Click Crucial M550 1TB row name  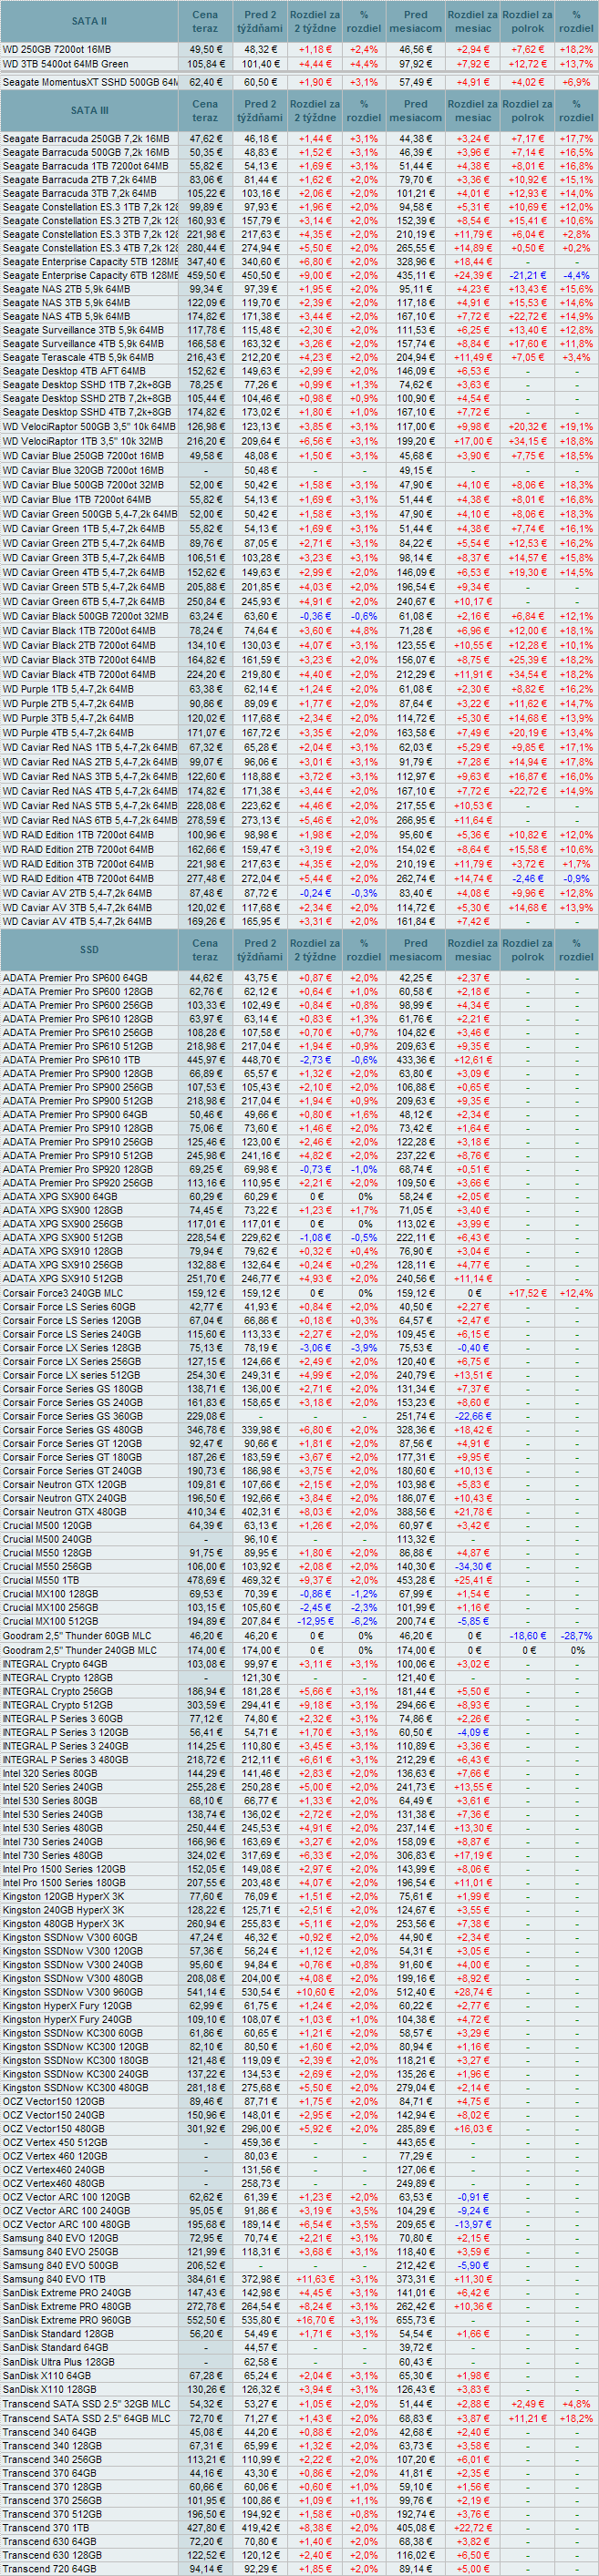click(x=40, y=1580)
